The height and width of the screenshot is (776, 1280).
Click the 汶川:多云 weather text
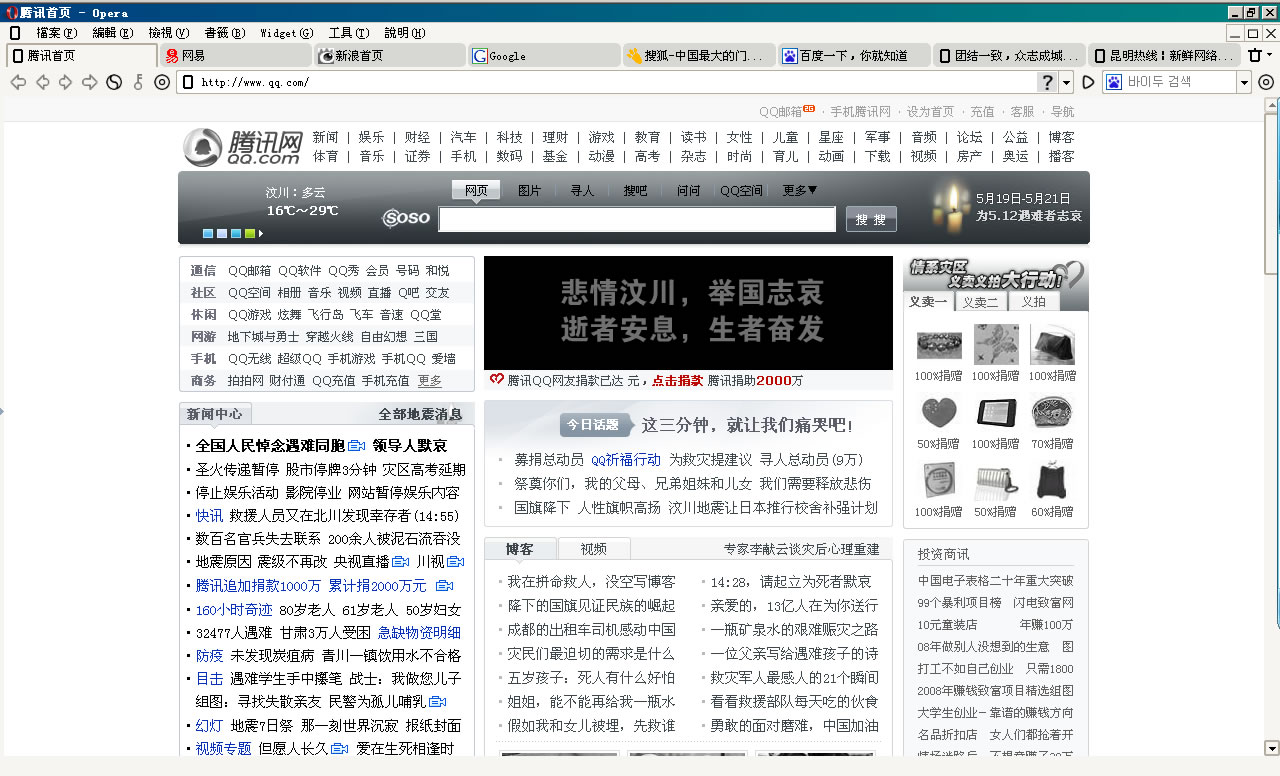(x=296, y=192)
